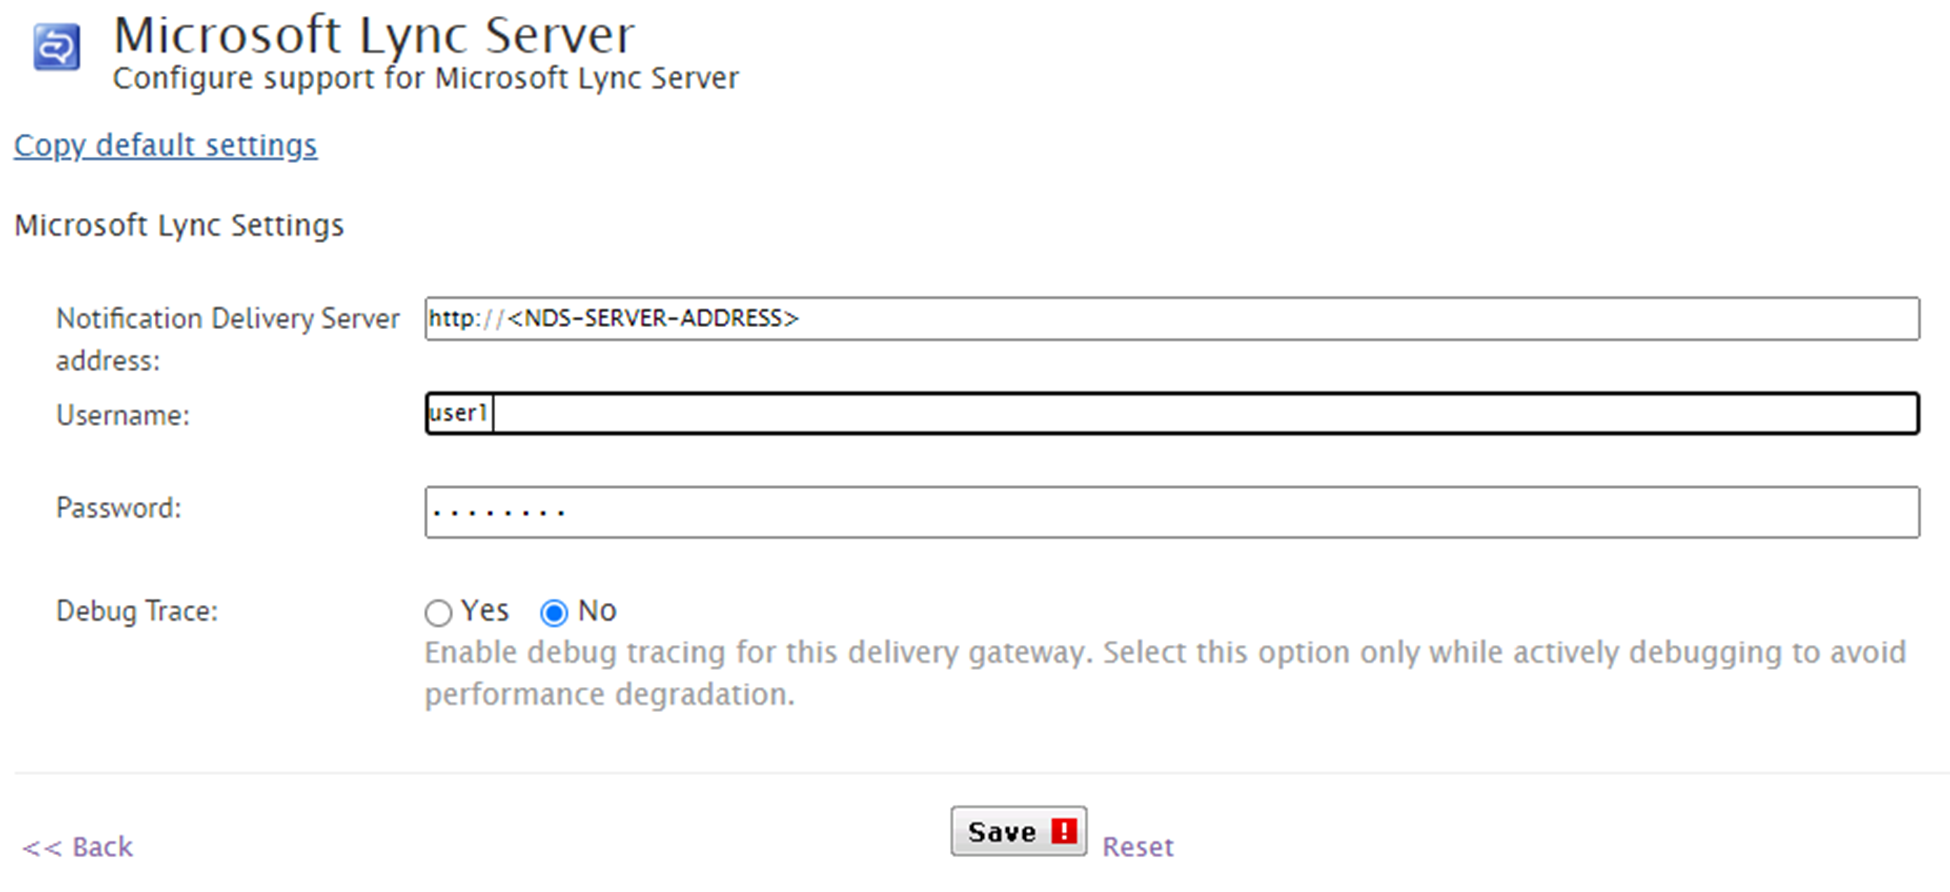
Task: Click the Username label
Action: pos(123,415)
